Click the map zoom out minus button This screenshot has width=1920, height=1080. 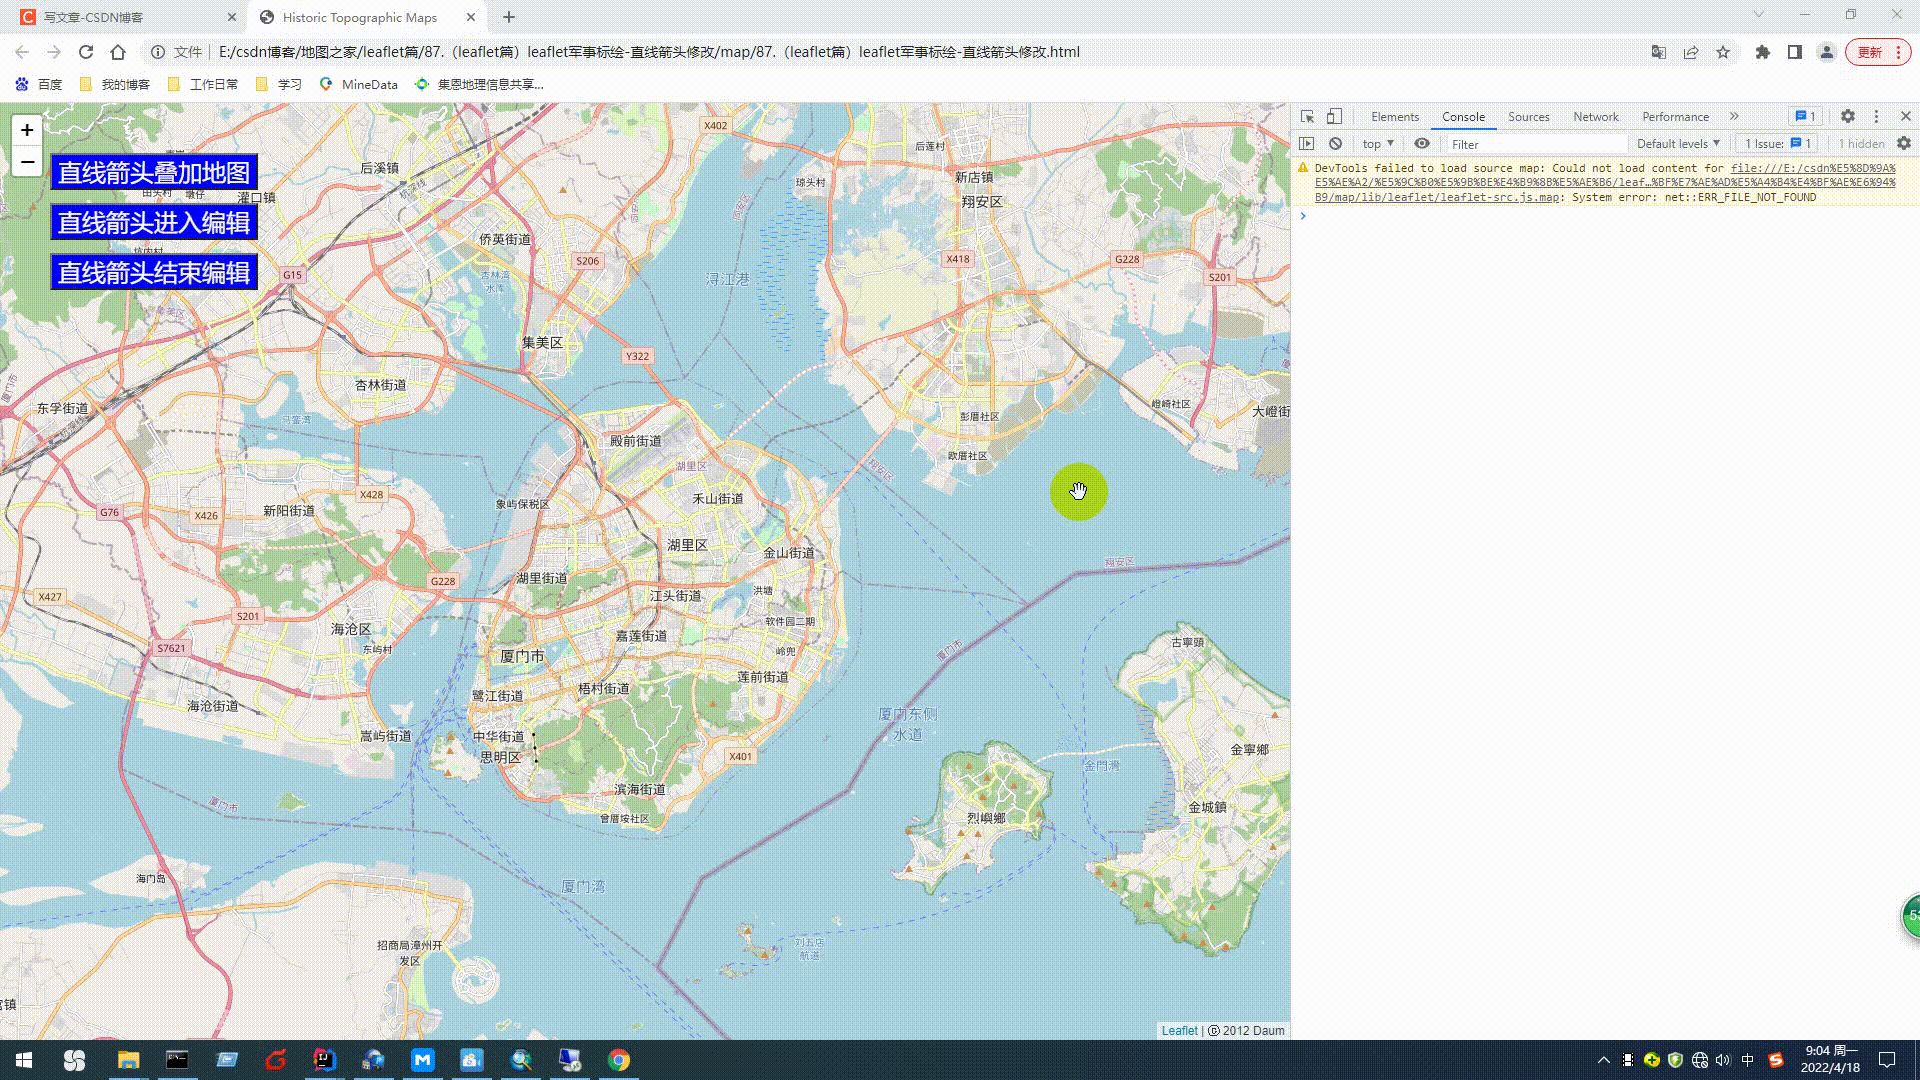pyautogui.click(x=27, y=162)
